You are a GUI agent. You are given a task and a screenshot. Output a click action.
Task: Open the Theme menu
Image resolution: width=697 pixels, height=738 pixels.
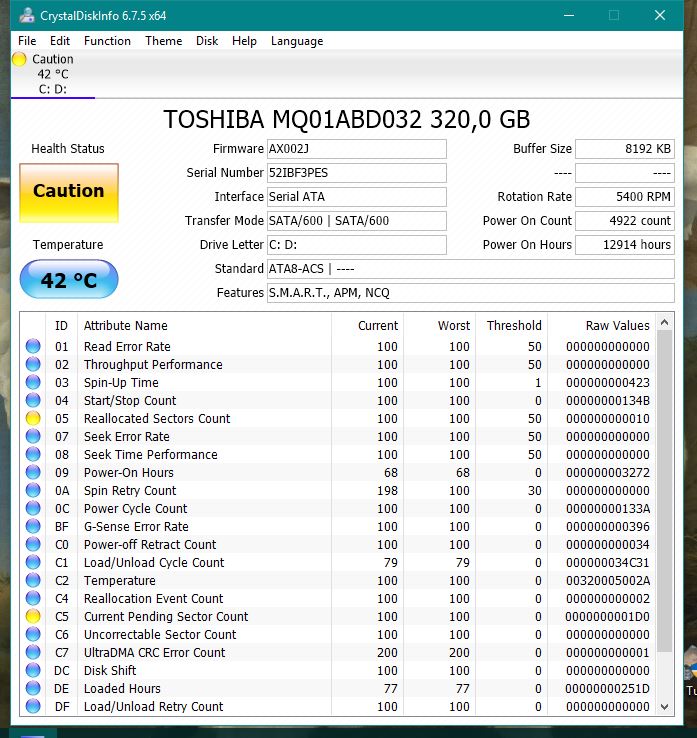pos(163,41)
